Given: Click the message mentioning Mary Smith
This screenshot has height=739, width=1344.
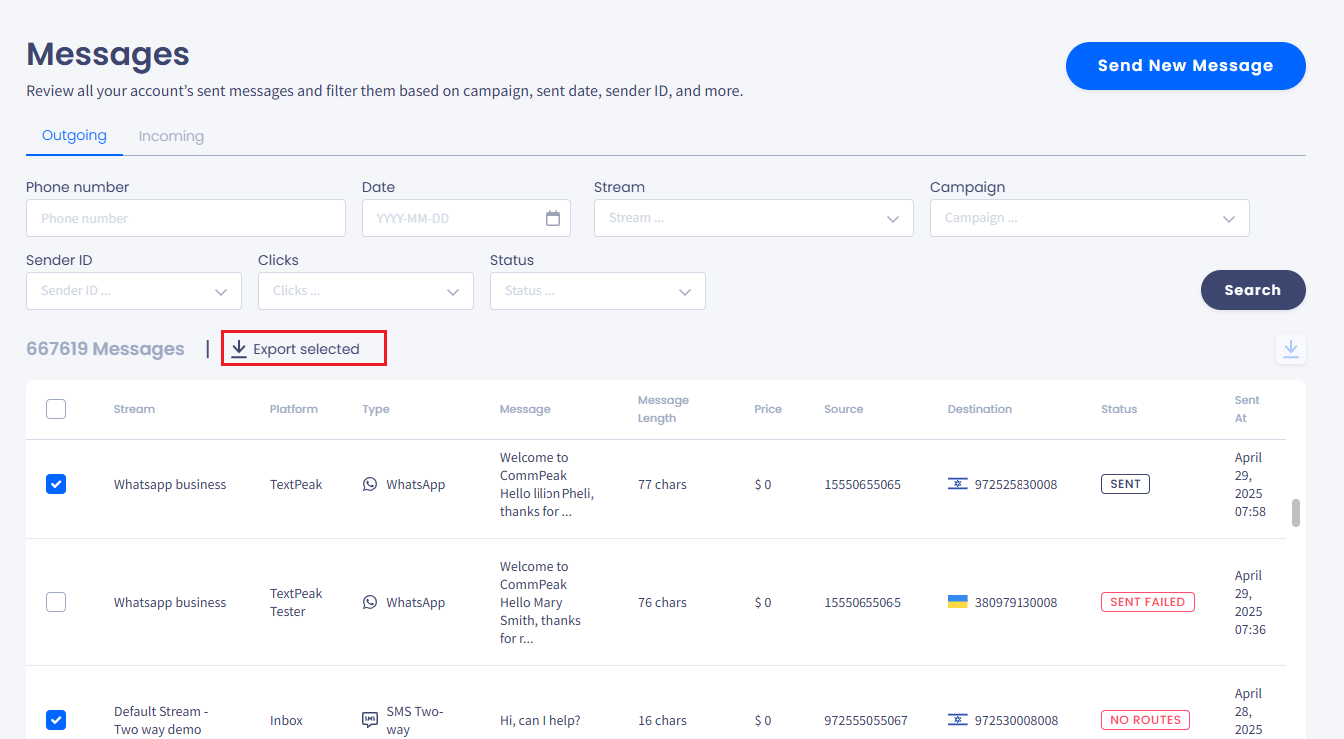Looking at the screenshot, I should coord(540,602).
